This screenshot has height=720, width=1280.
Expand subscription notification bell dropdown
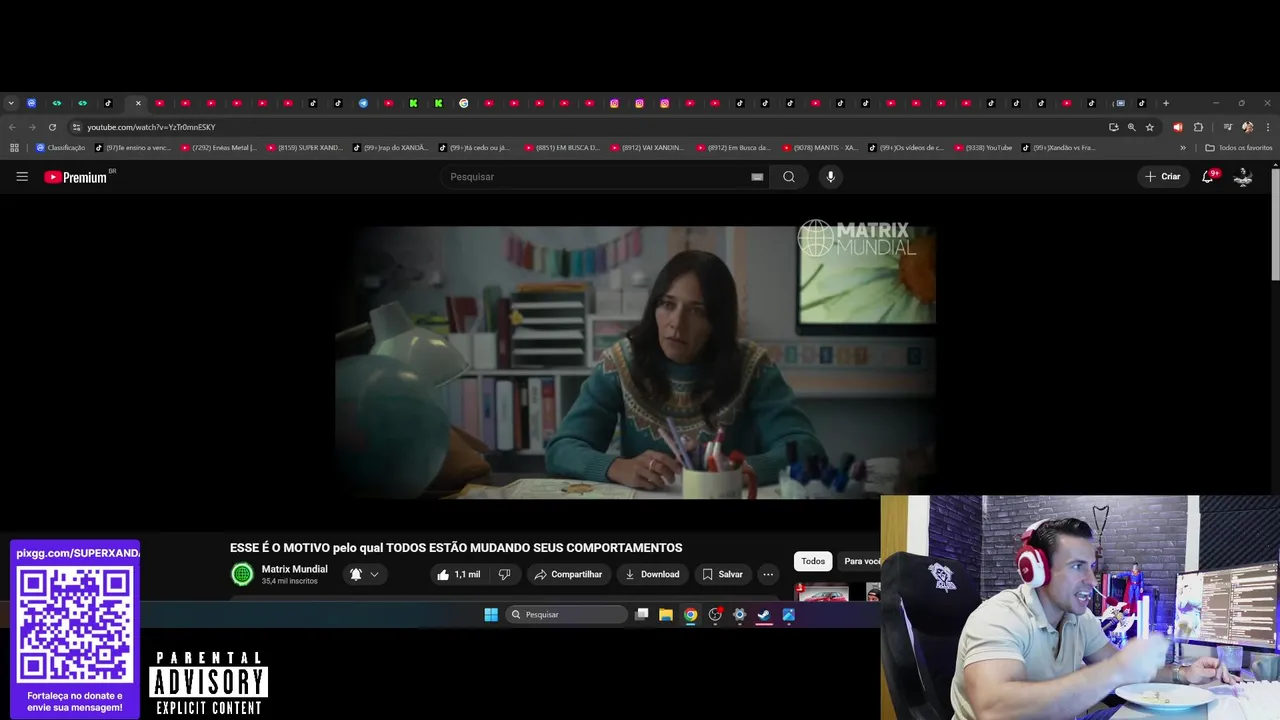pos(364,575)
